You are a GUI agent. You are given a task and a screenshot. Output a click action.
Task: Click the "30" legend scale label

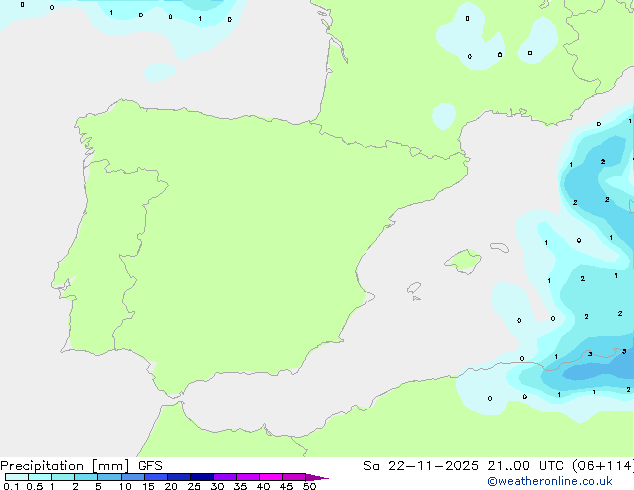[217, 486]
